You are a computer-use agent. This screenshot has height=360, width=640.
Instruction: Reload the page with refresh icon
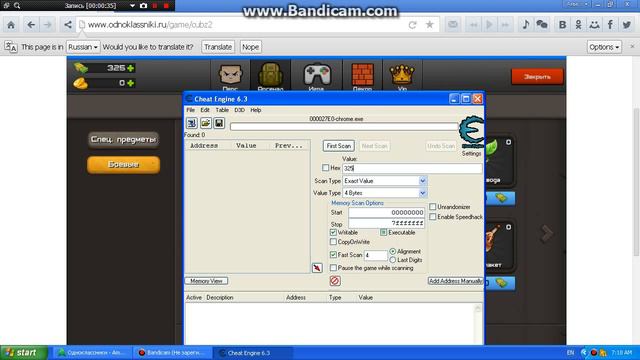(412, 25)
